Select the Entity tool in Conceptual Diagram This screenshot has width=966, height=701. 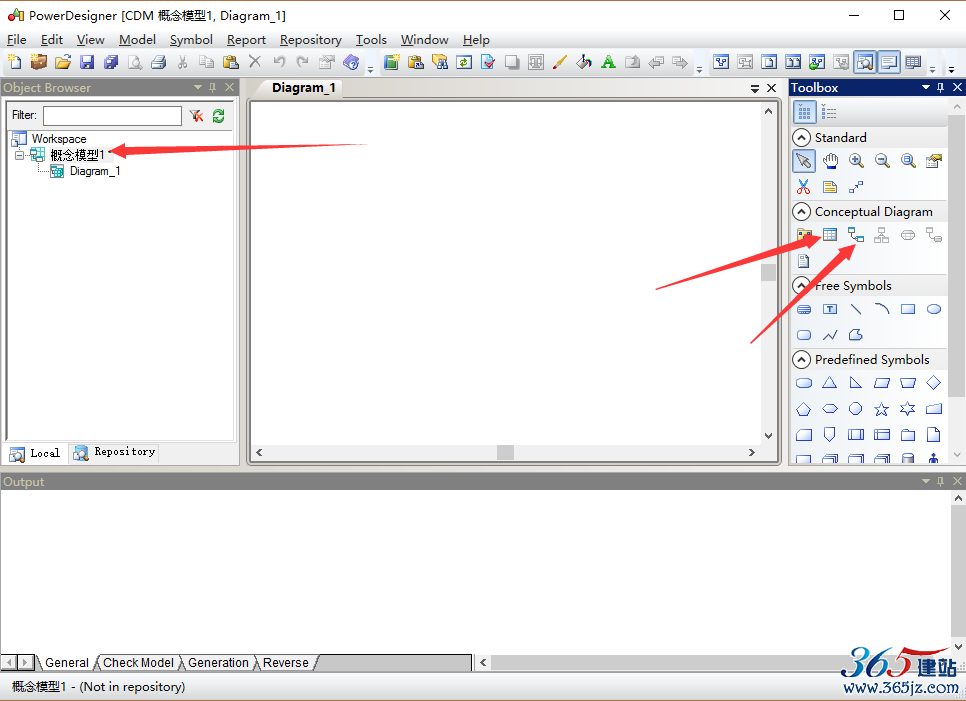tap(830, 235)
